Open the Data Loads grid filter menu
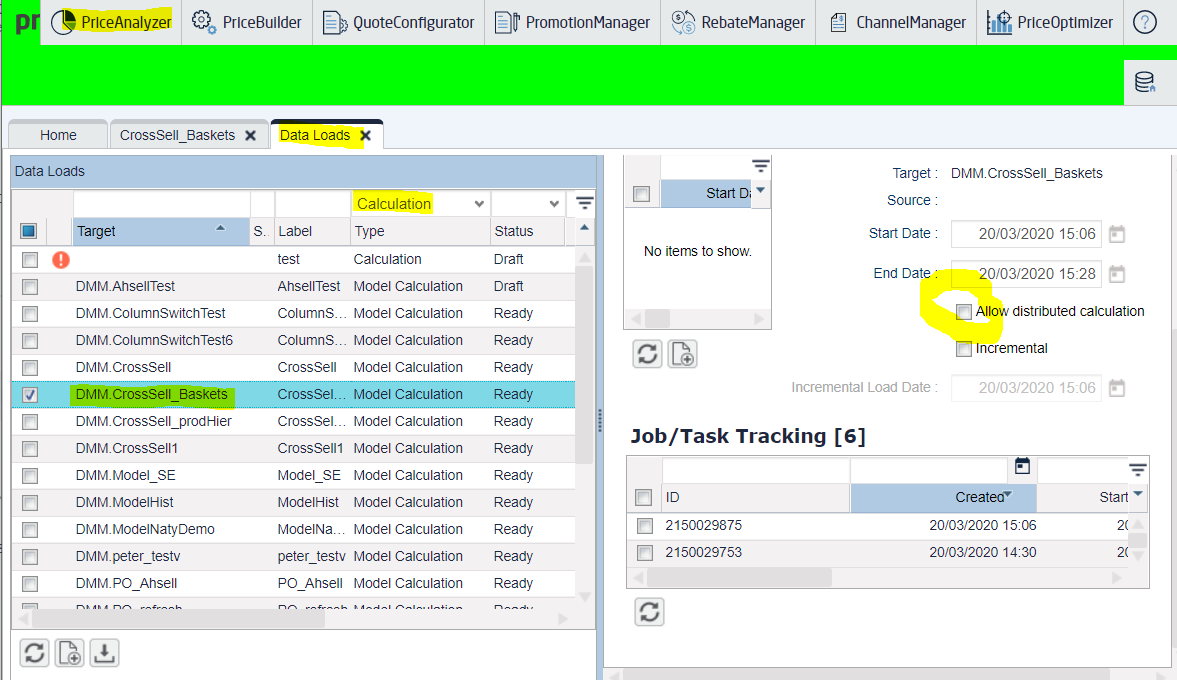The height and width of the screenshot is (680, 1177). click(585, 204)
